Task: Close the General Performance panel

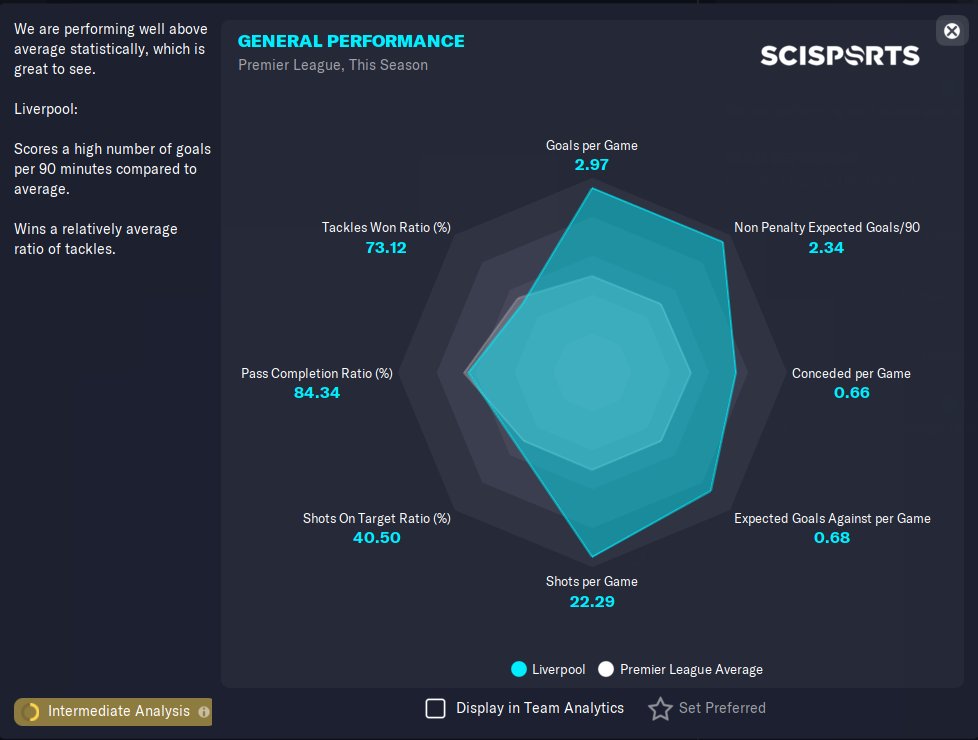Action: [x=951, y=31]
